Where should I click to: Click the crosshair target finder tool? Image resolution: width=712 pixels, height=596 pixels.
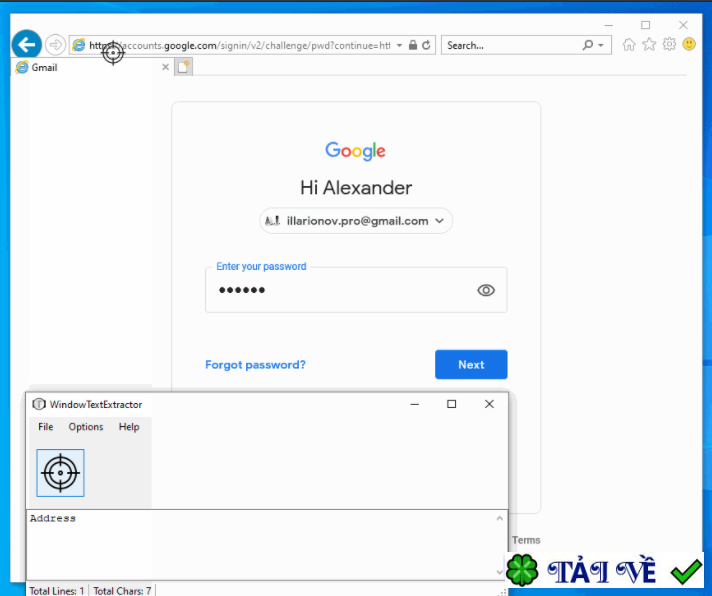60,473
